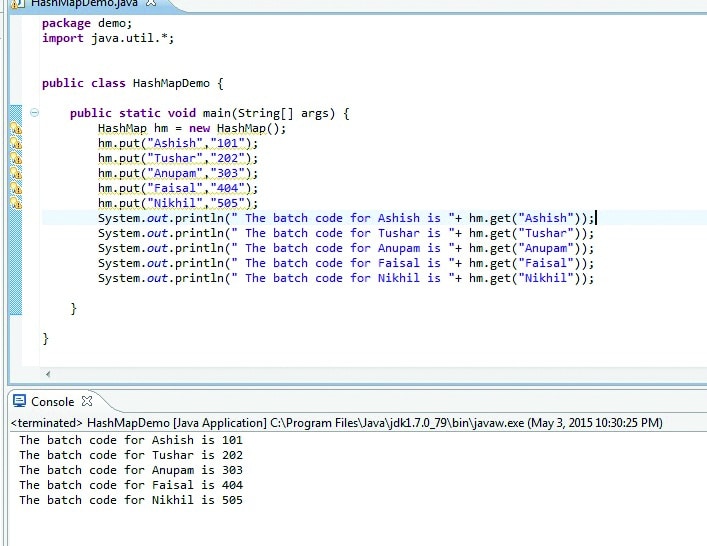Collapse the main method code fold

pyautogui.click(x=35, y=113)
